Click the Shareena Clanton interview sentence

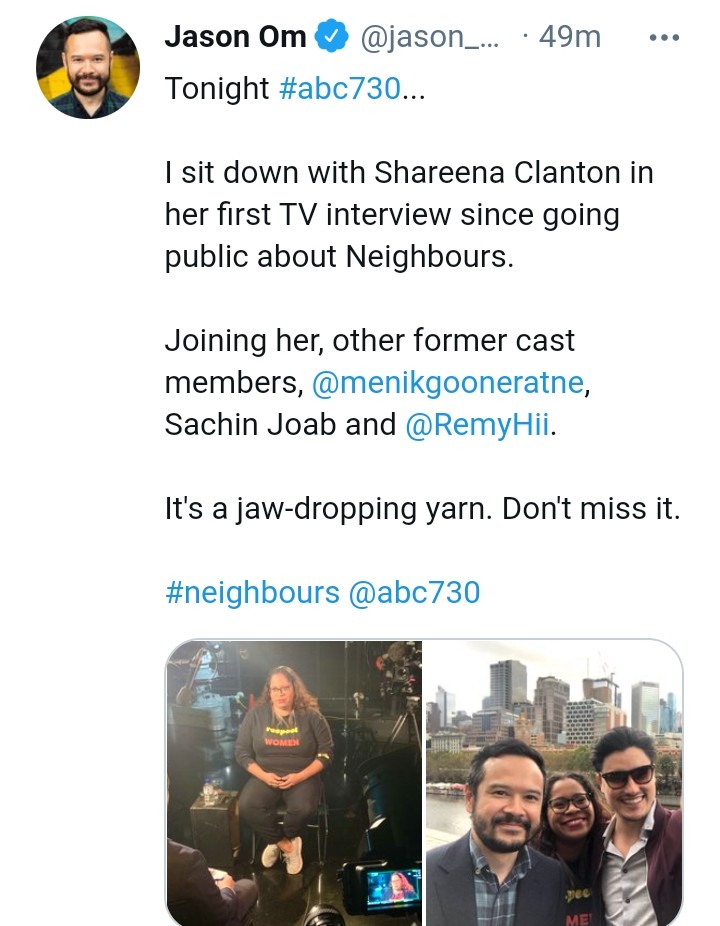(x=408, y=173)
